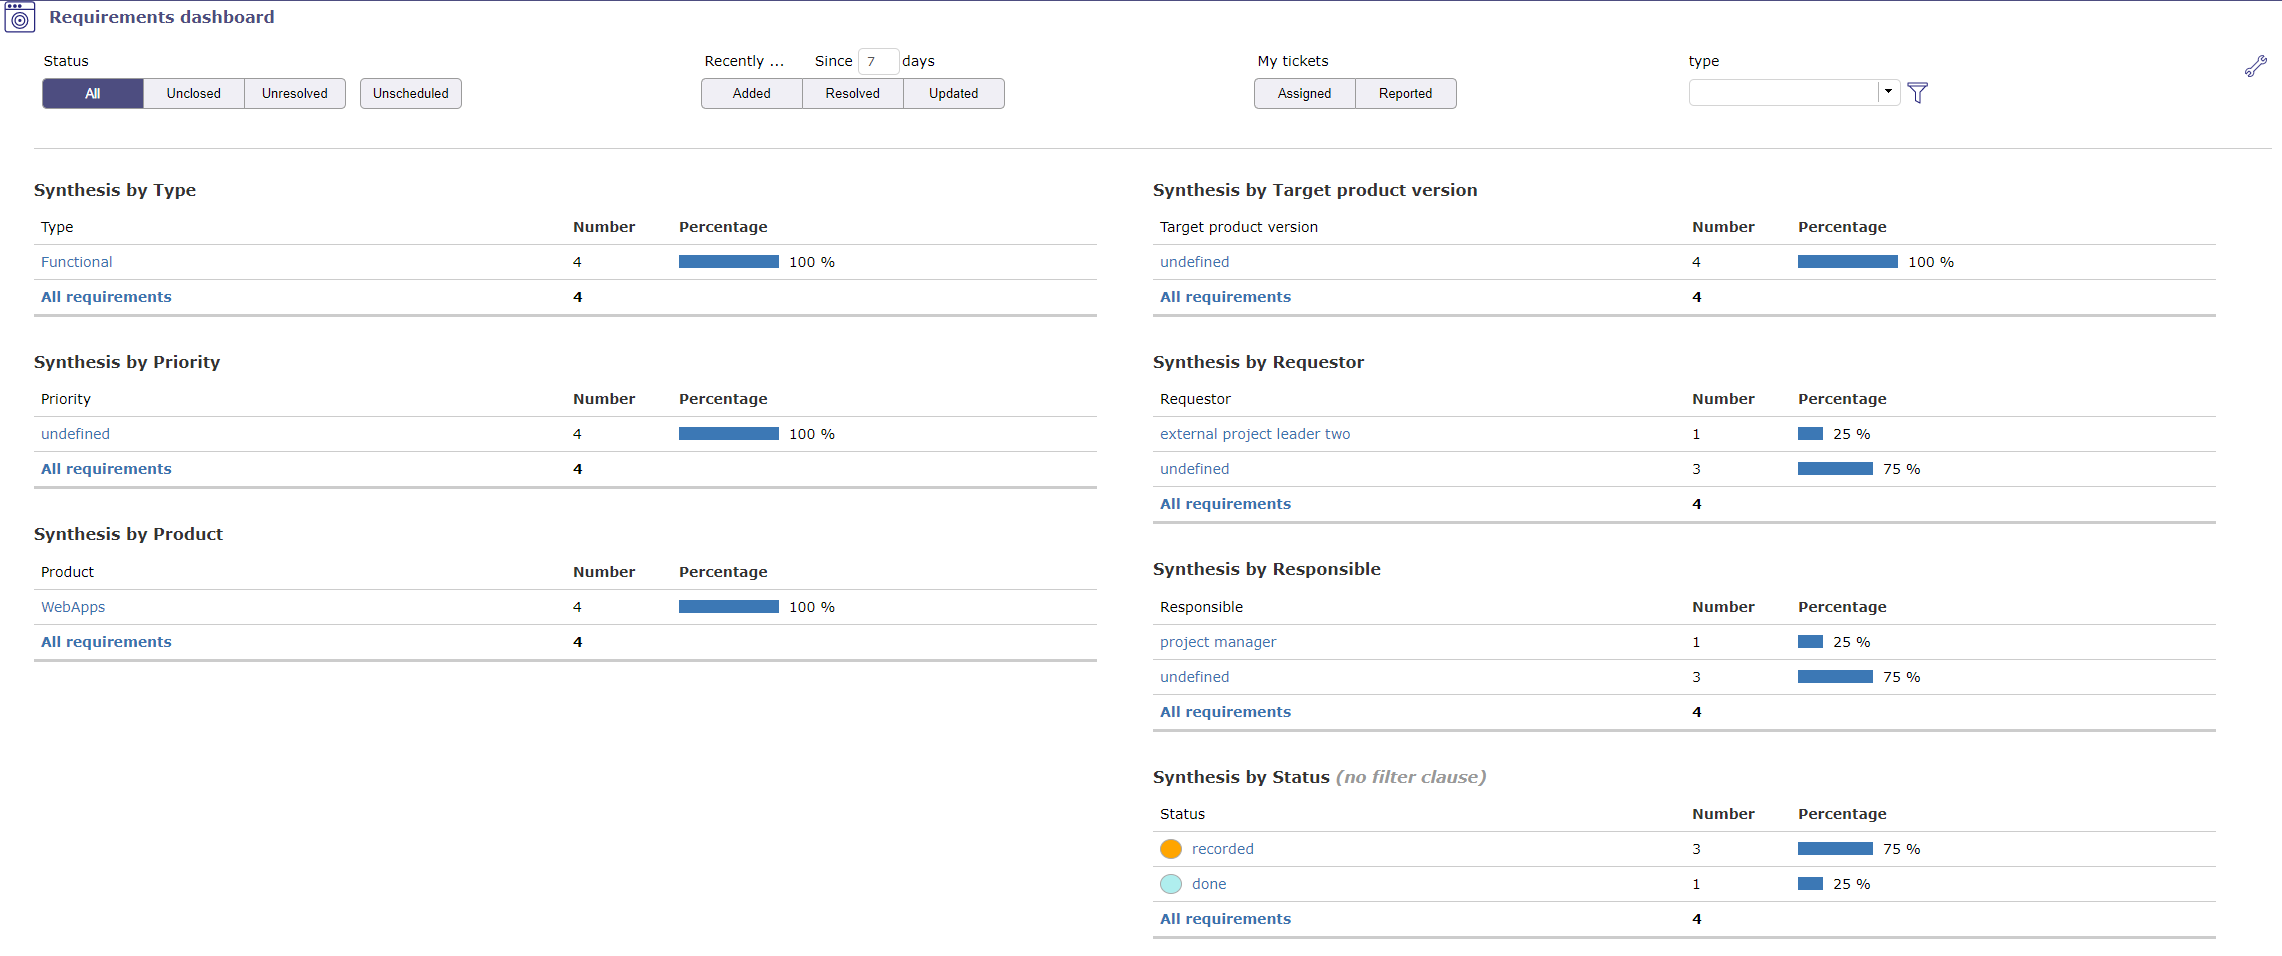Click the 100% percentage bar for Functional
The image size is (2282, 956).
coord(728,261)
